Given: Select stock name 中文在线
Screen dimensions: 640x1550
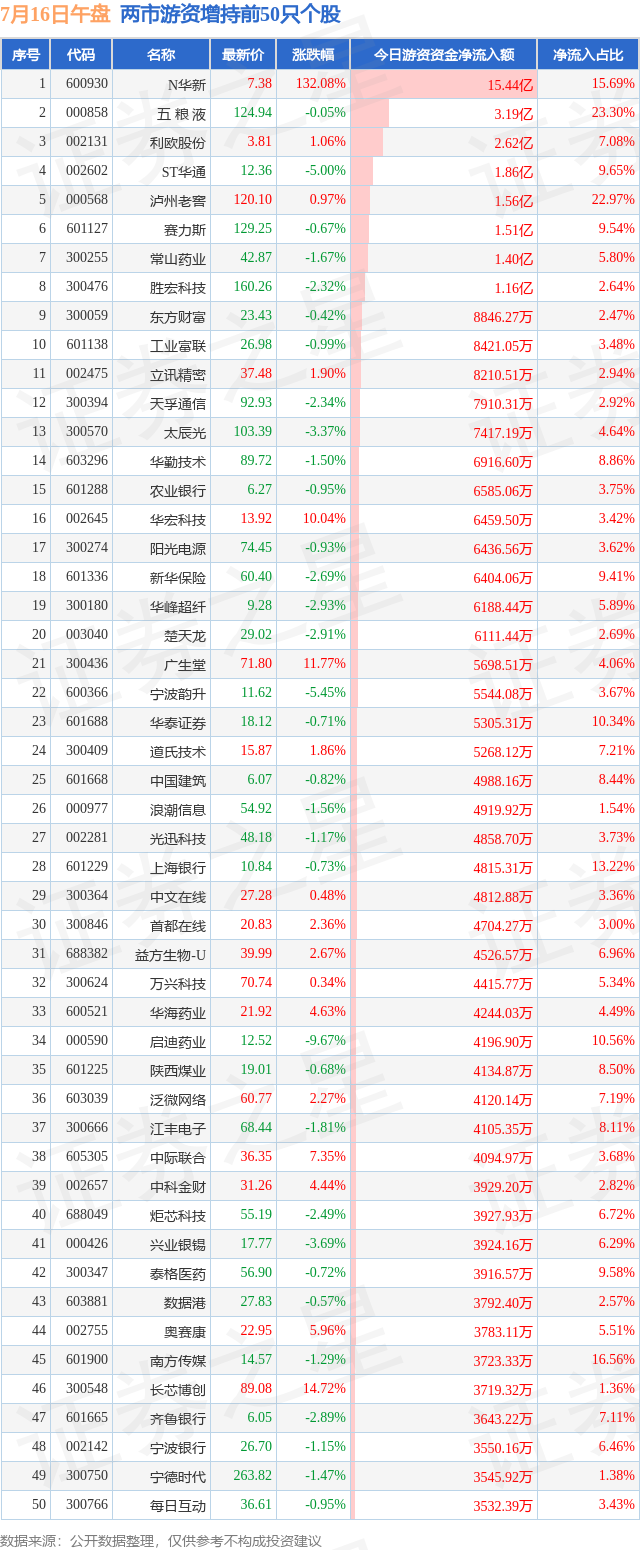Looking at the screenshot, I should pos(178,896).
